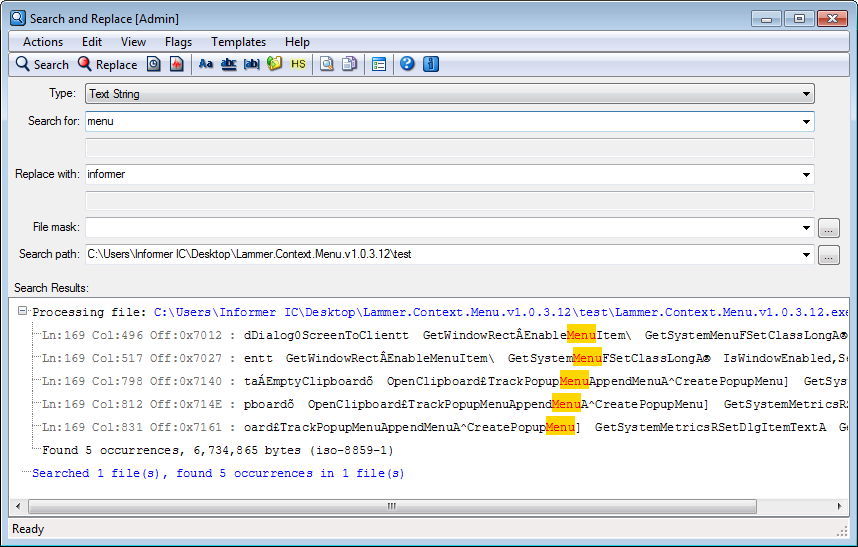Expand the Search path dropdown arrow
Viewport: 858px width, 547px height.
pyautogui.click(x=806, y=254)
